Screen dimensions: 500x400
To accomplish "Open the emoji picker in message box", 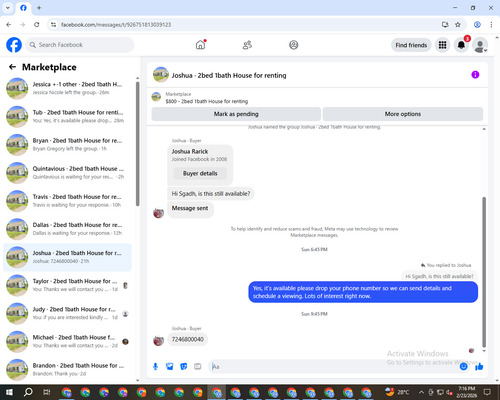I will point(463,367).
